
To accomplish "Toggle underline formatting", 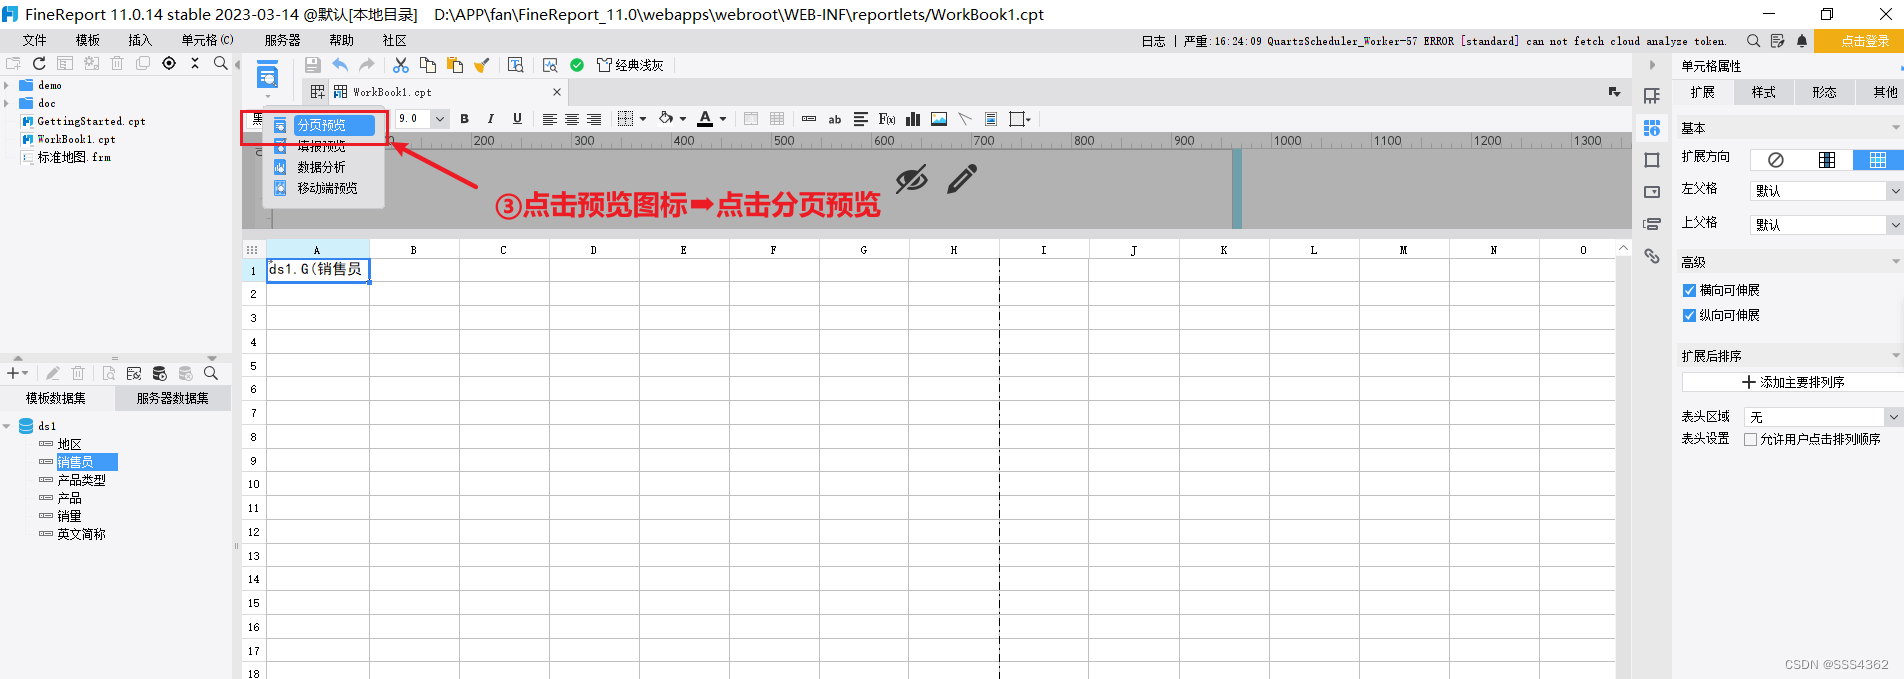I will 517,119.
